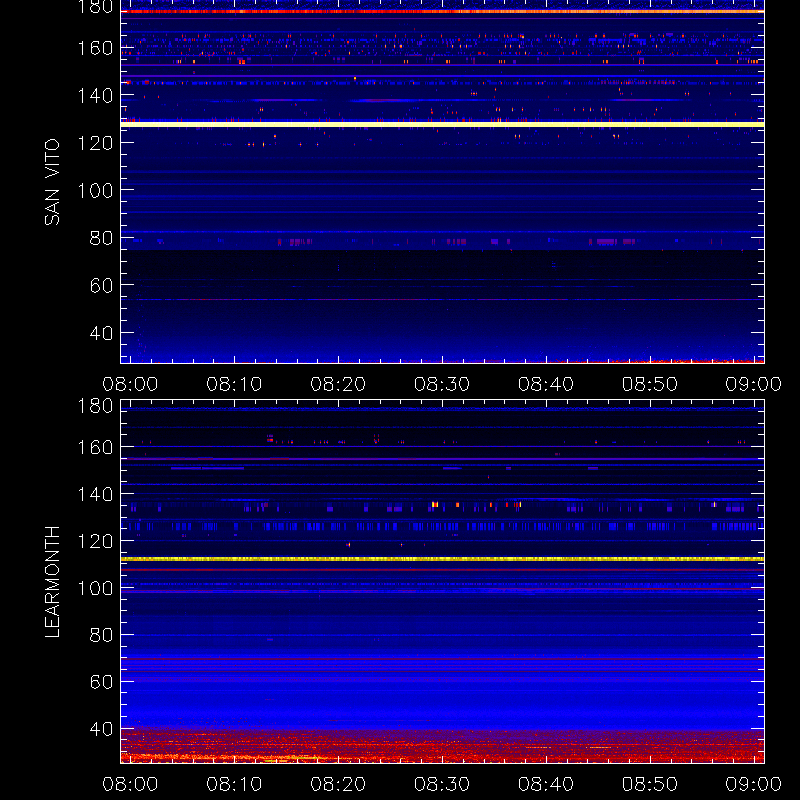
Task: Click the 09:00 time label under the SAN VITO plot
Action: [x=754, y=384]
